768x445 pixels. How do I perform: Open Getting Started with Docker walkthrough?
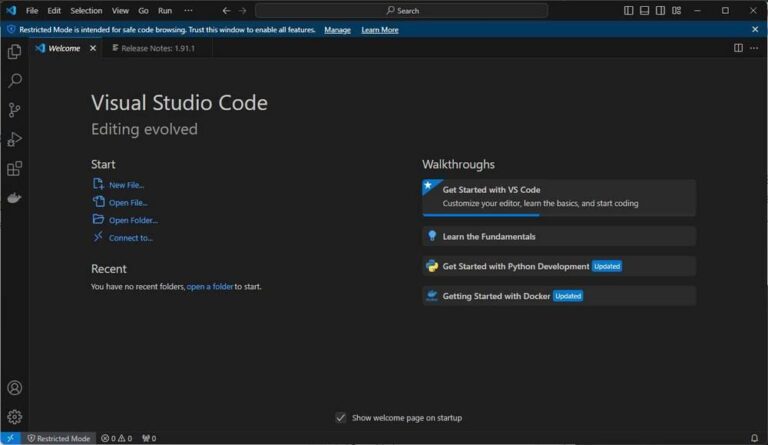coord(559,296)
